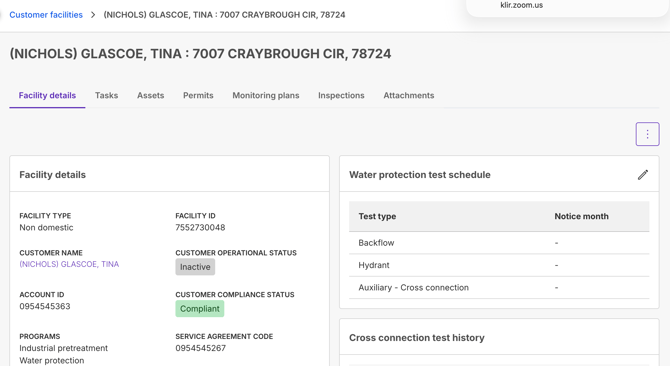Click the Test type column header
Screen dimensions: 670x366
point(377,217)
